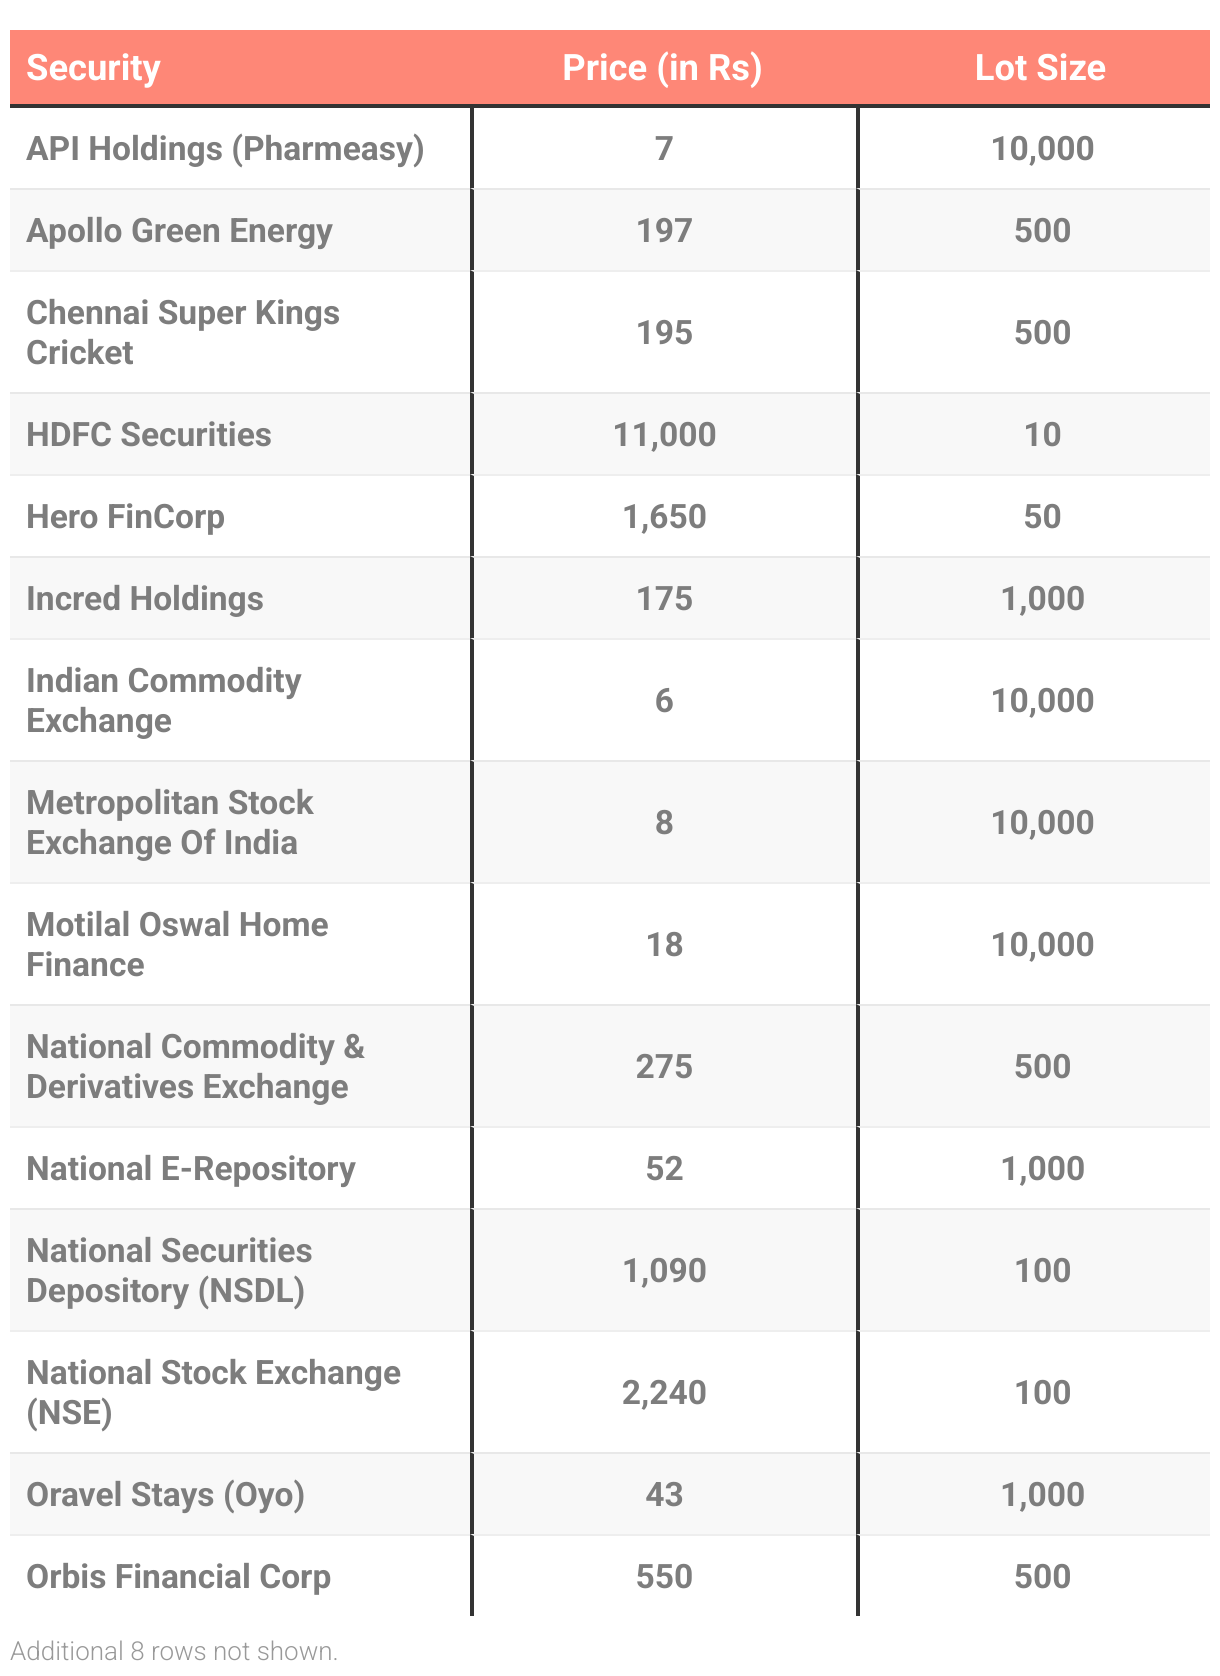Select the Oravel Stays (Oyo) security name
The width and height of the screenshot is (1220, 1676).
click(165, 1495)
